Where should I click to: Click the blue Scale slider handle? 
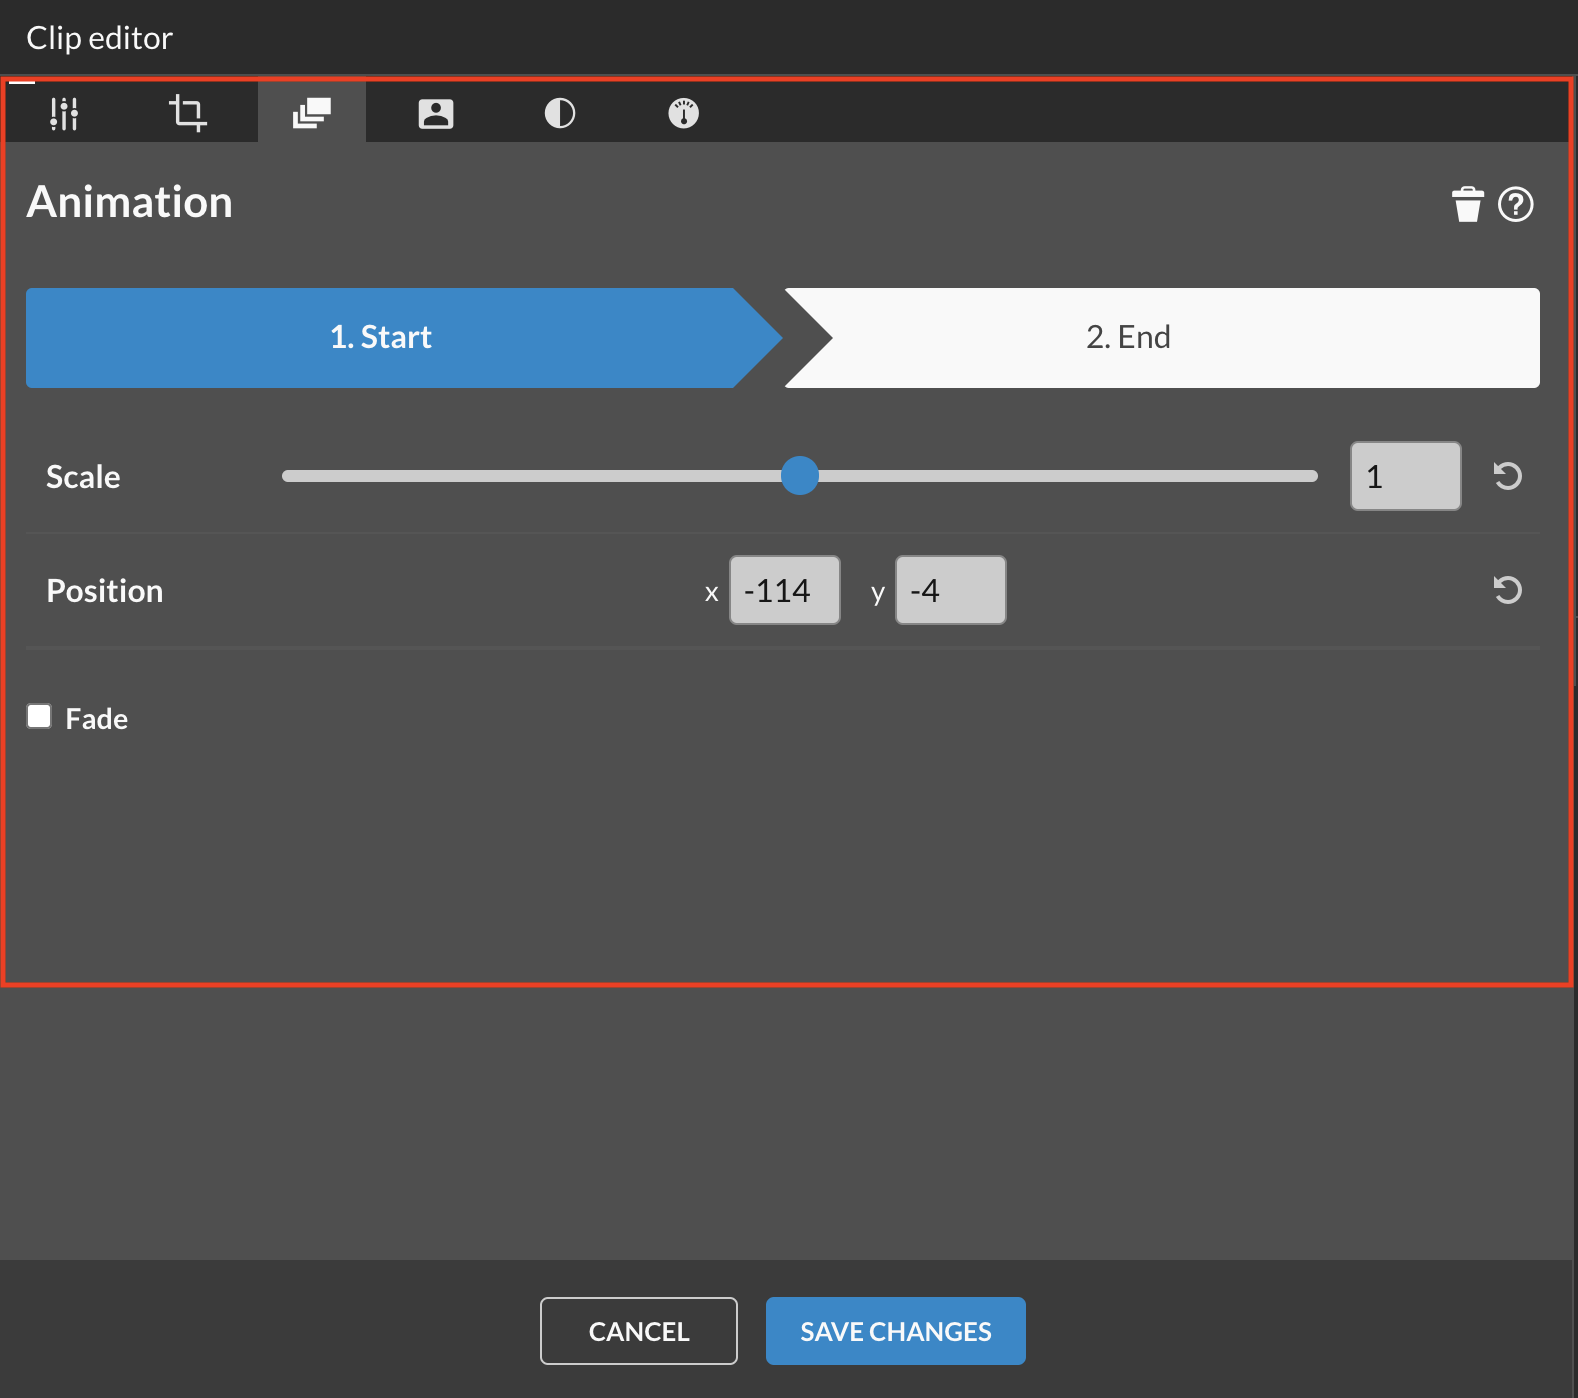coord(799,476)
